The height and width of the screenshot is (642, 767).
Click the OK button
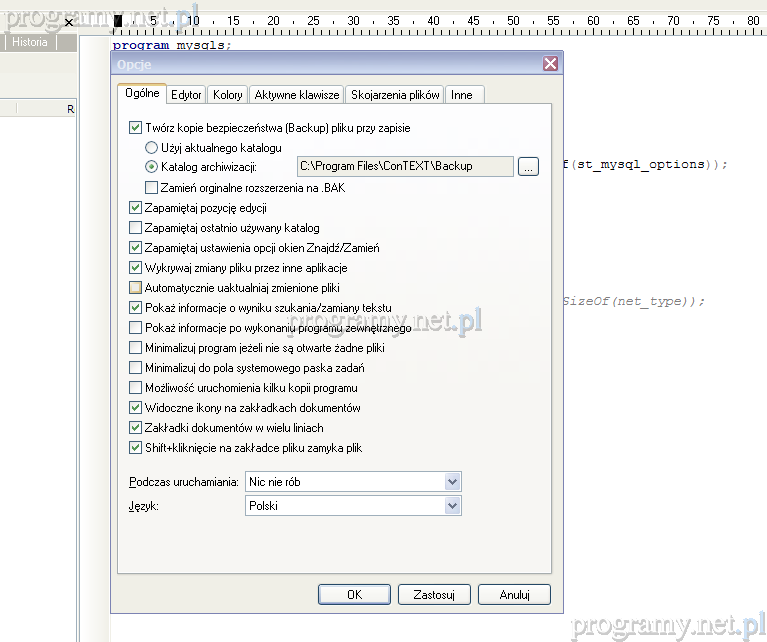tap(354, 594)
